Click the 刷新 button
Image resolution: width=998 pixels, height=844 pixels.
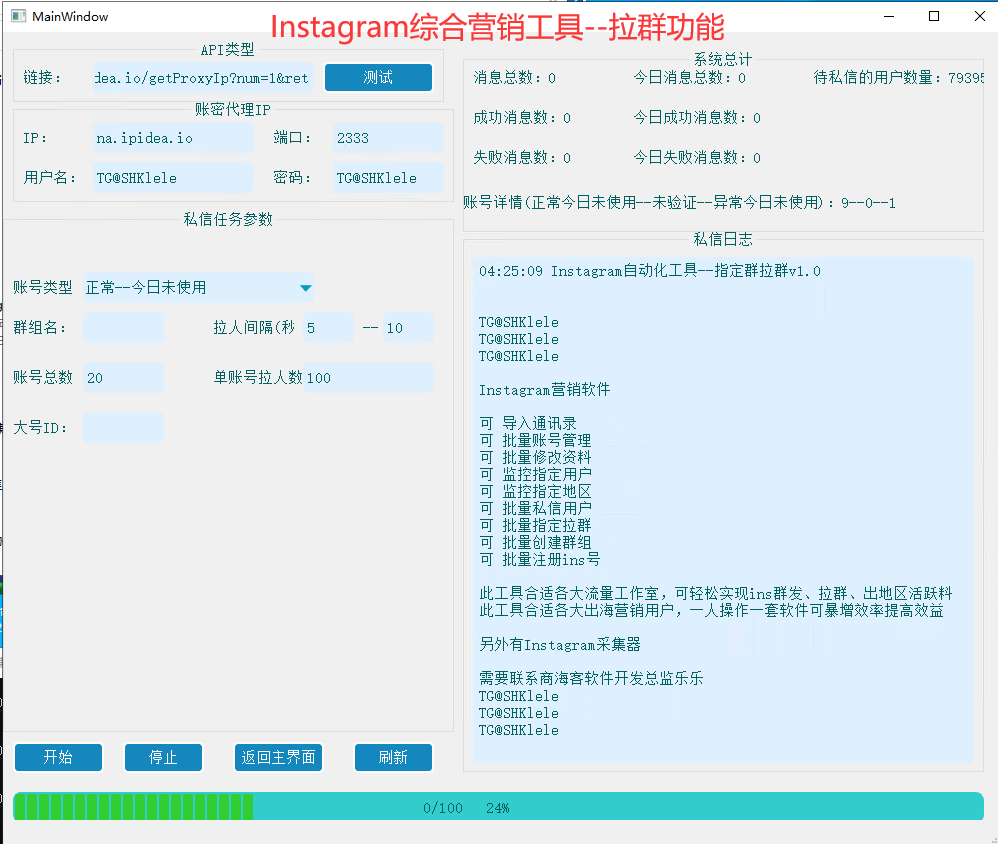click(393, 757)
